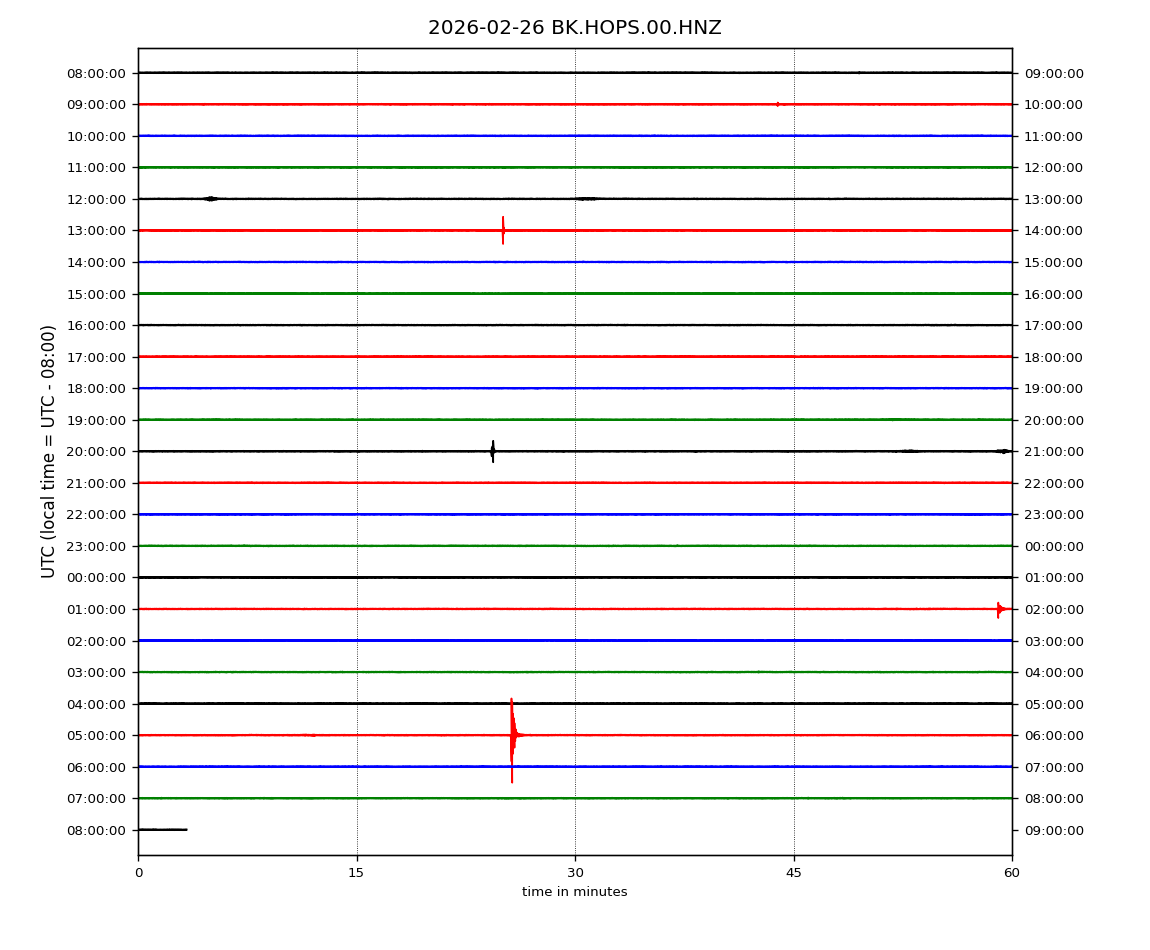Select the vertical UTC local time axis label
The width and height of the screenshot is (1150, 950).
pos(49,451)
